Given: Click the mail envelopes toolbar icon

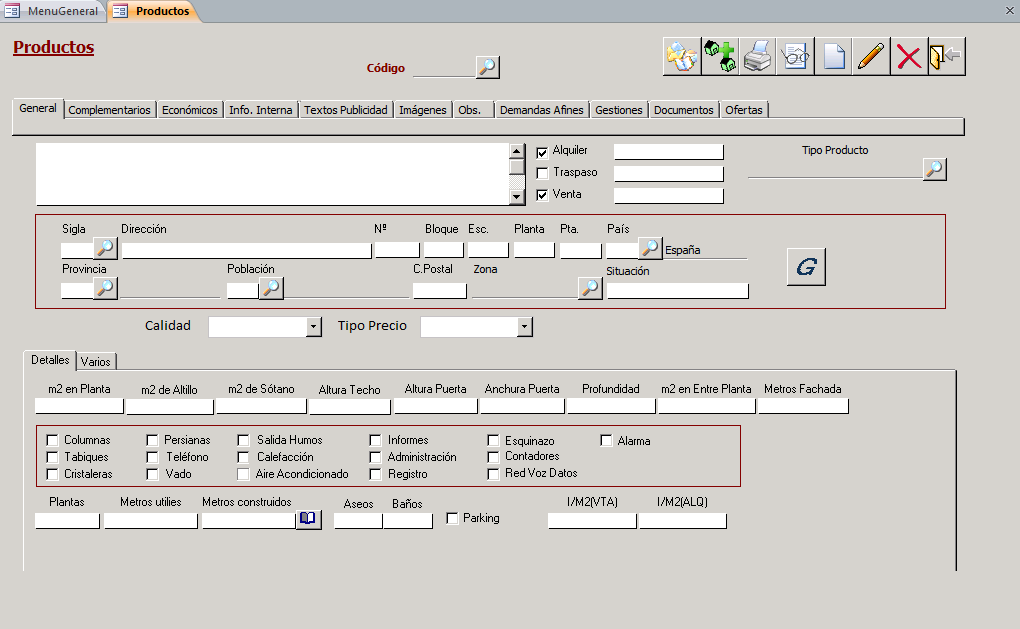Looking at the screenshot, I should click(682, 57).
